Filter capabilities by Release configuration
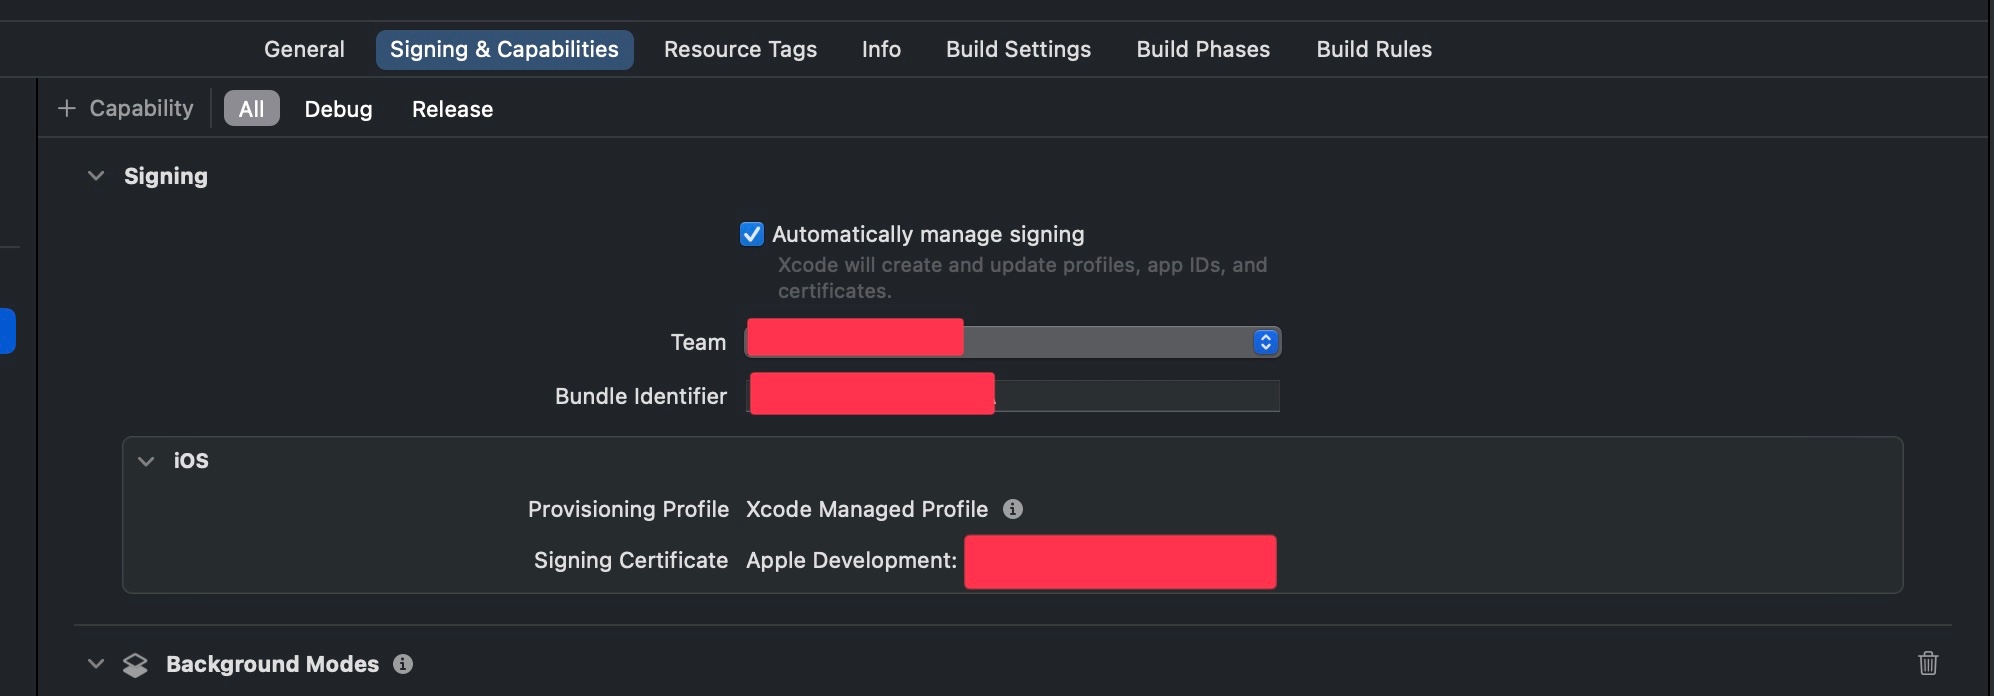 coord(452,109)
